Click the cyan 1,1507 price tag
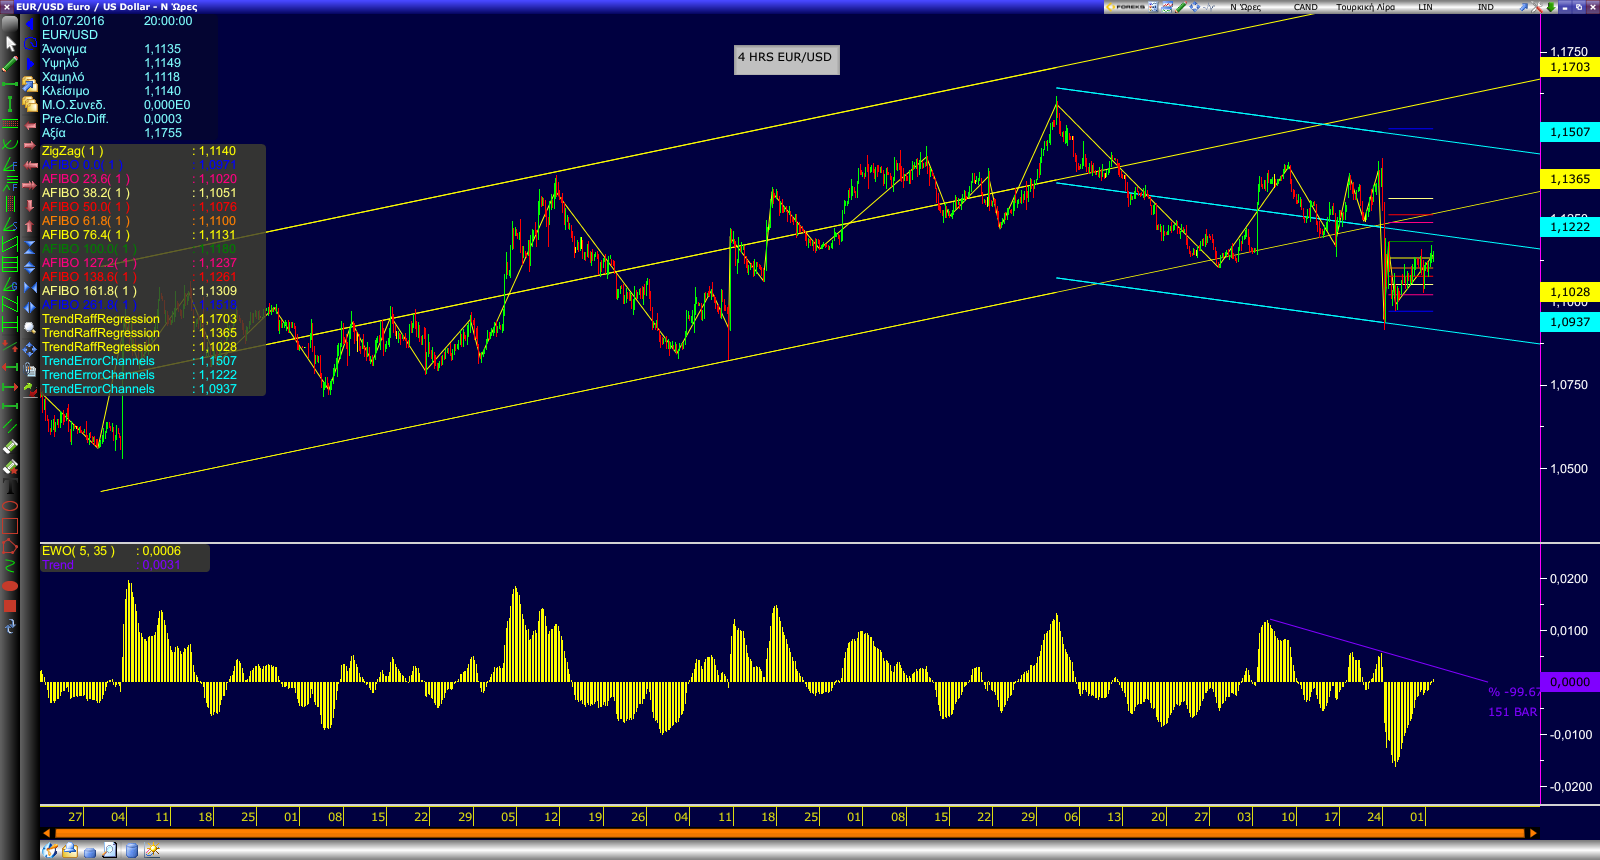Image resolution: width=1600 pixels, height=860 pixels. 1569,132
